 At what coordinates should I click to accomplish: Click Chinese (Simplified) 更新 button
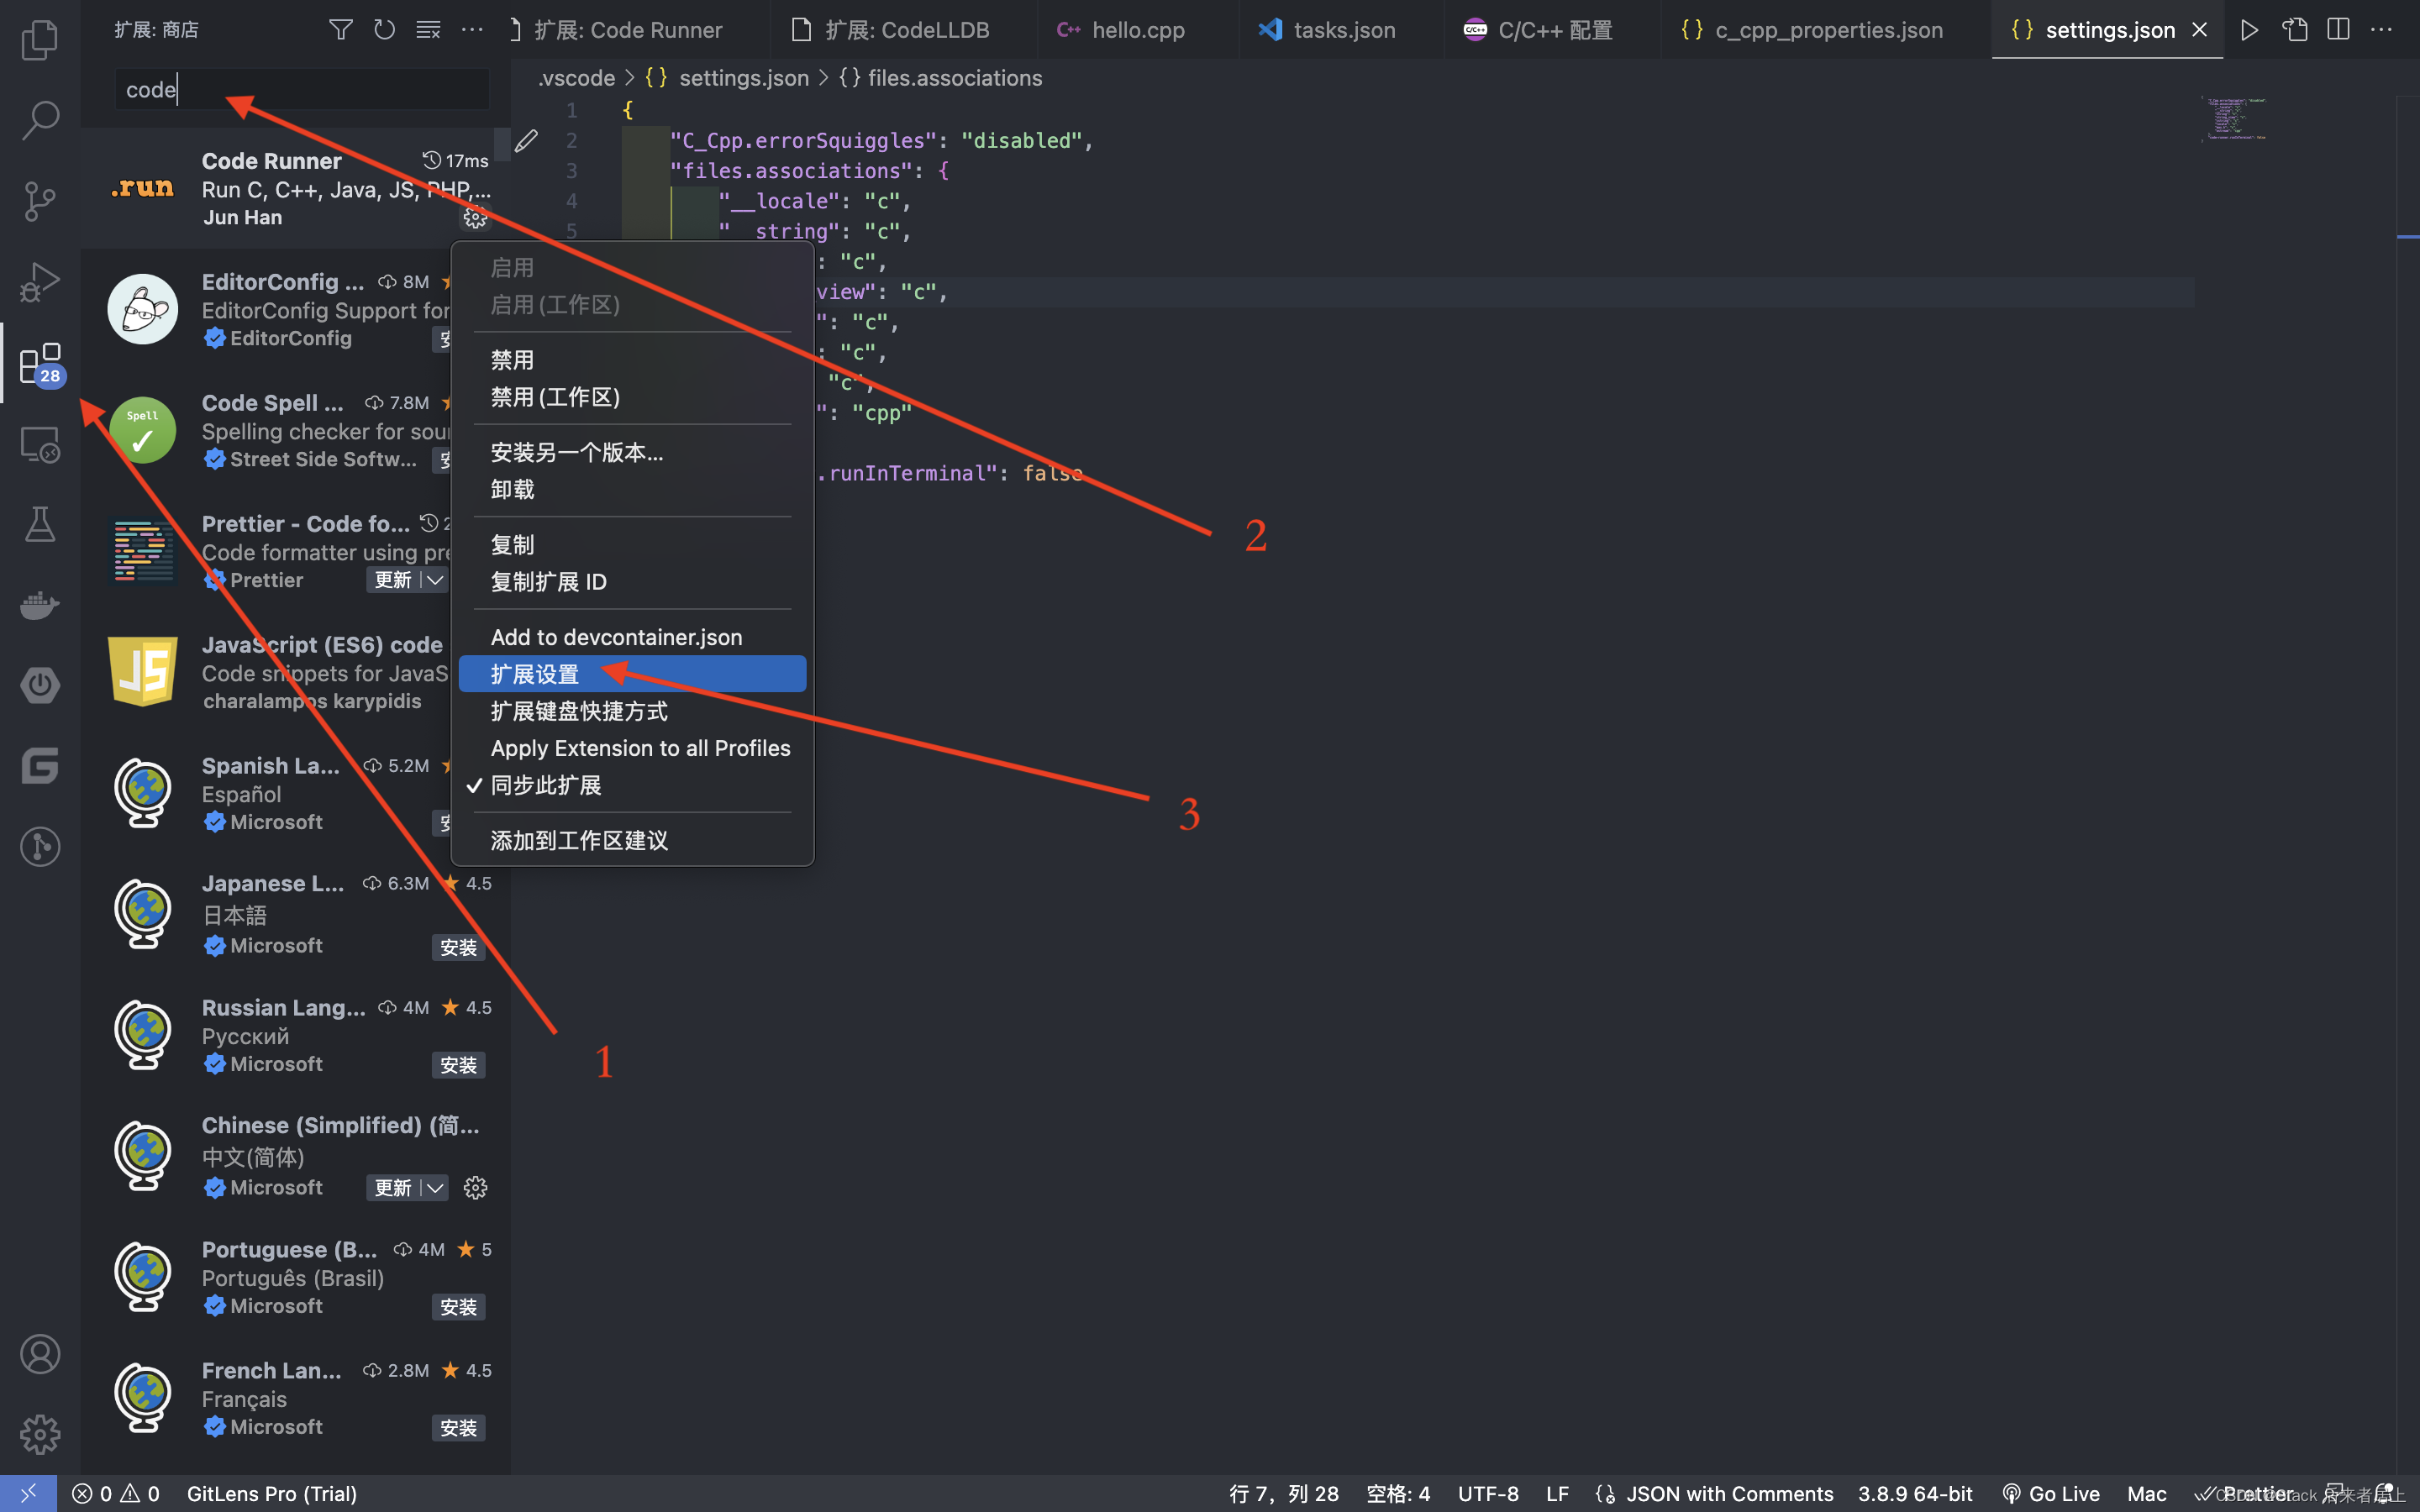tap(393, 1187)
